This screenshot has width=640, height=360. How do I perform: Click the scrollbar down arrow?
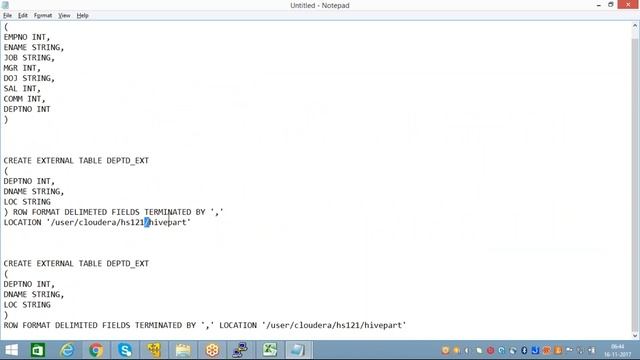(635, 336)
